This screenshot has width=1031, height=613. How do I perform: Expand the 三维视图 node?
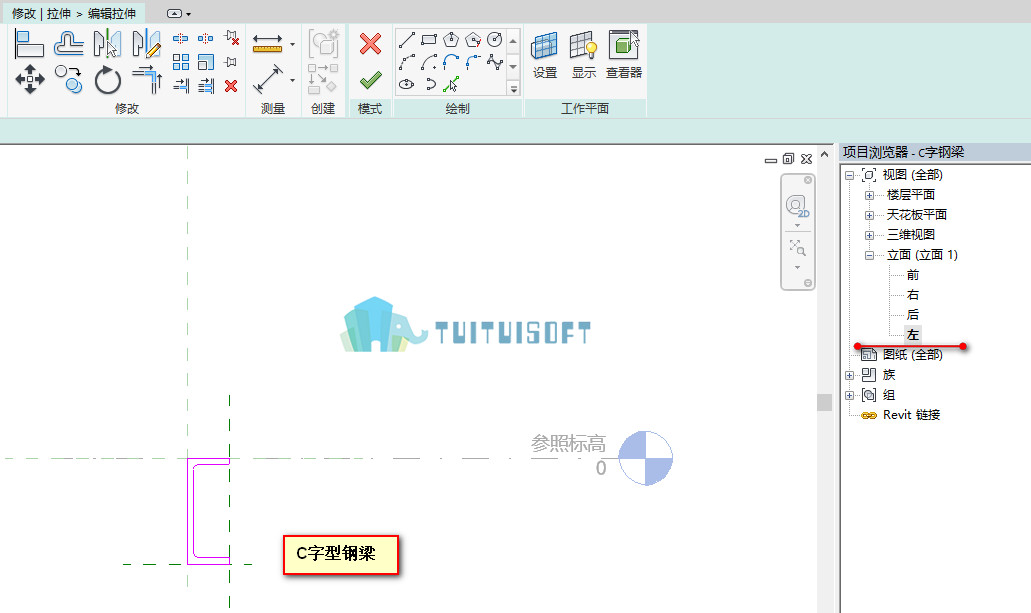pyautogui.click(x=869, y=235)
